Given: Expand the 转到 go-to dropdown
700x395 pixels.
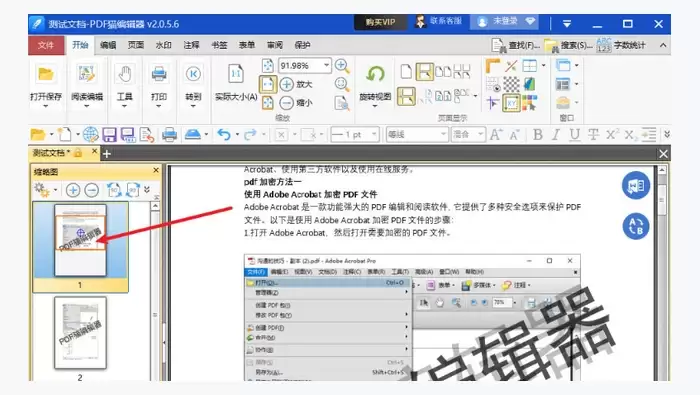Looking at the screenshot, I should pyautogui.click(x=193, y=106).
